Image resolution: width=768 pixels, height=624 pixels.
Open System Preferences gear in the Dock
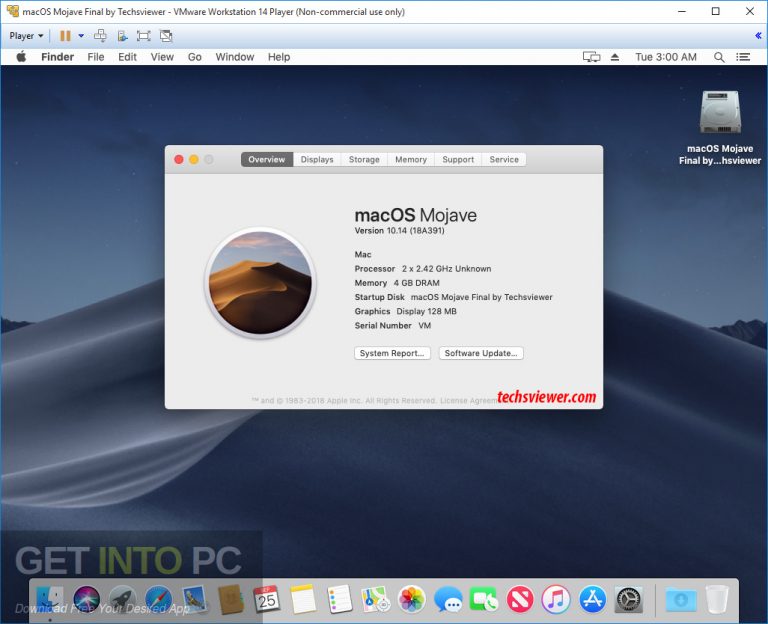[x=628, y=599]
